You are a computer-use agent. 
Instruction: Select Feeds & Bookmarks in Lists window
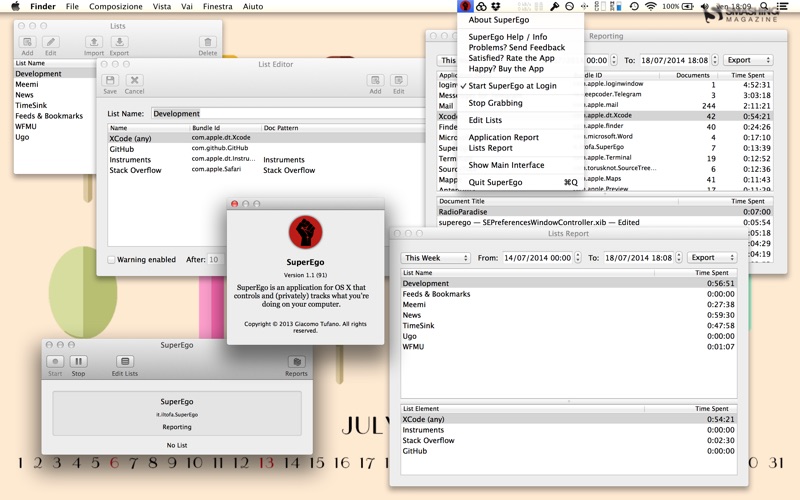point(55,116)
